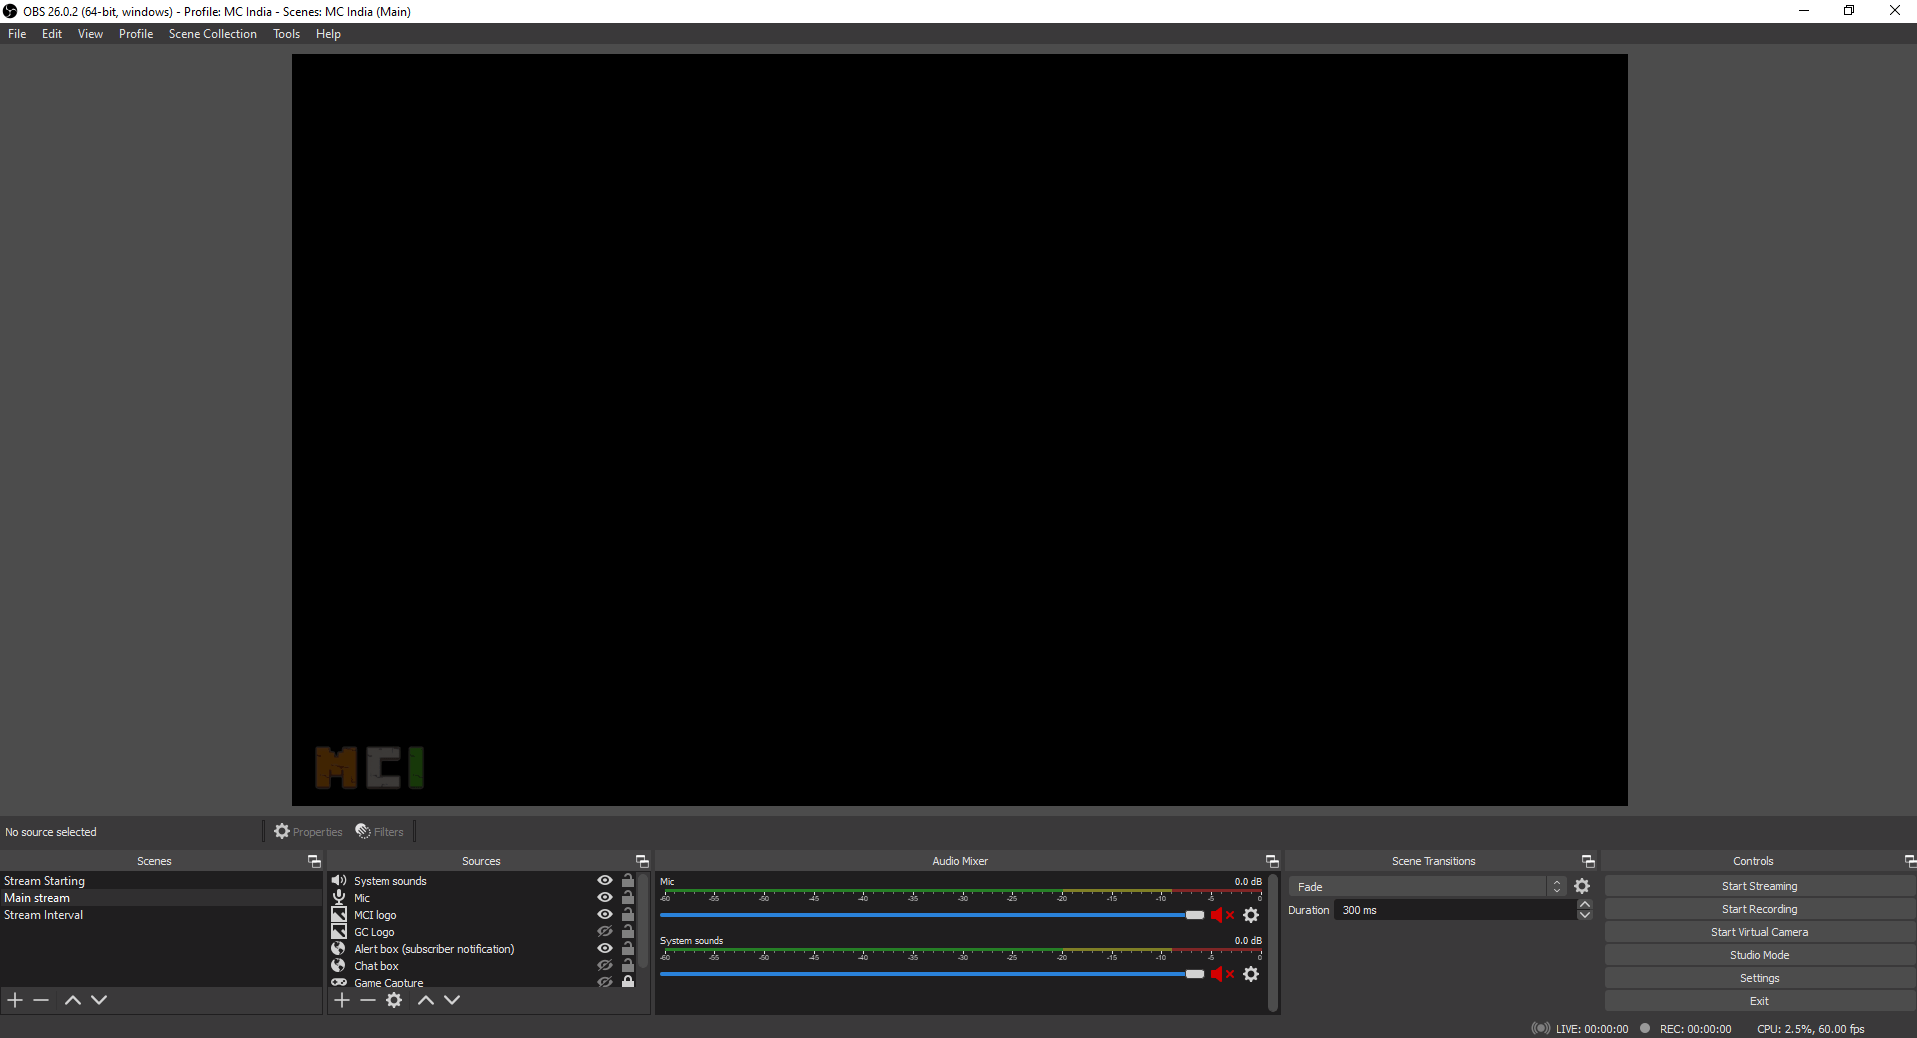The image size is (1917, 1038).
Task: Pop out the Sources dock
Action: click(642, 861)
